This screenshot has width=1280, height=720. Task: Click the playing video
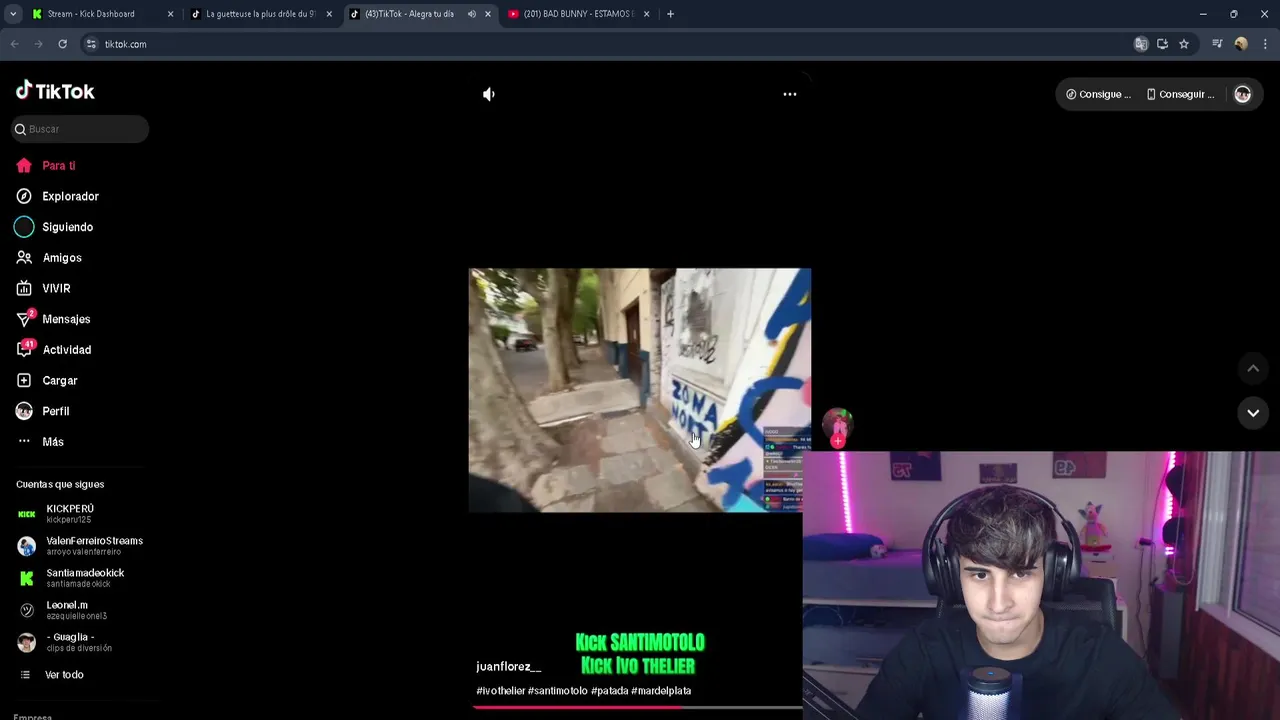point(640,390)
